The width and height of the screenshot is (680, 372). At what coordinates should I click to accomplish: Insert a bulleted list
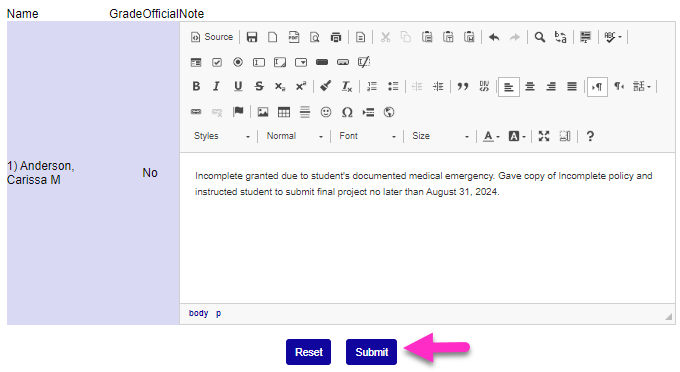tap(393, 87)
